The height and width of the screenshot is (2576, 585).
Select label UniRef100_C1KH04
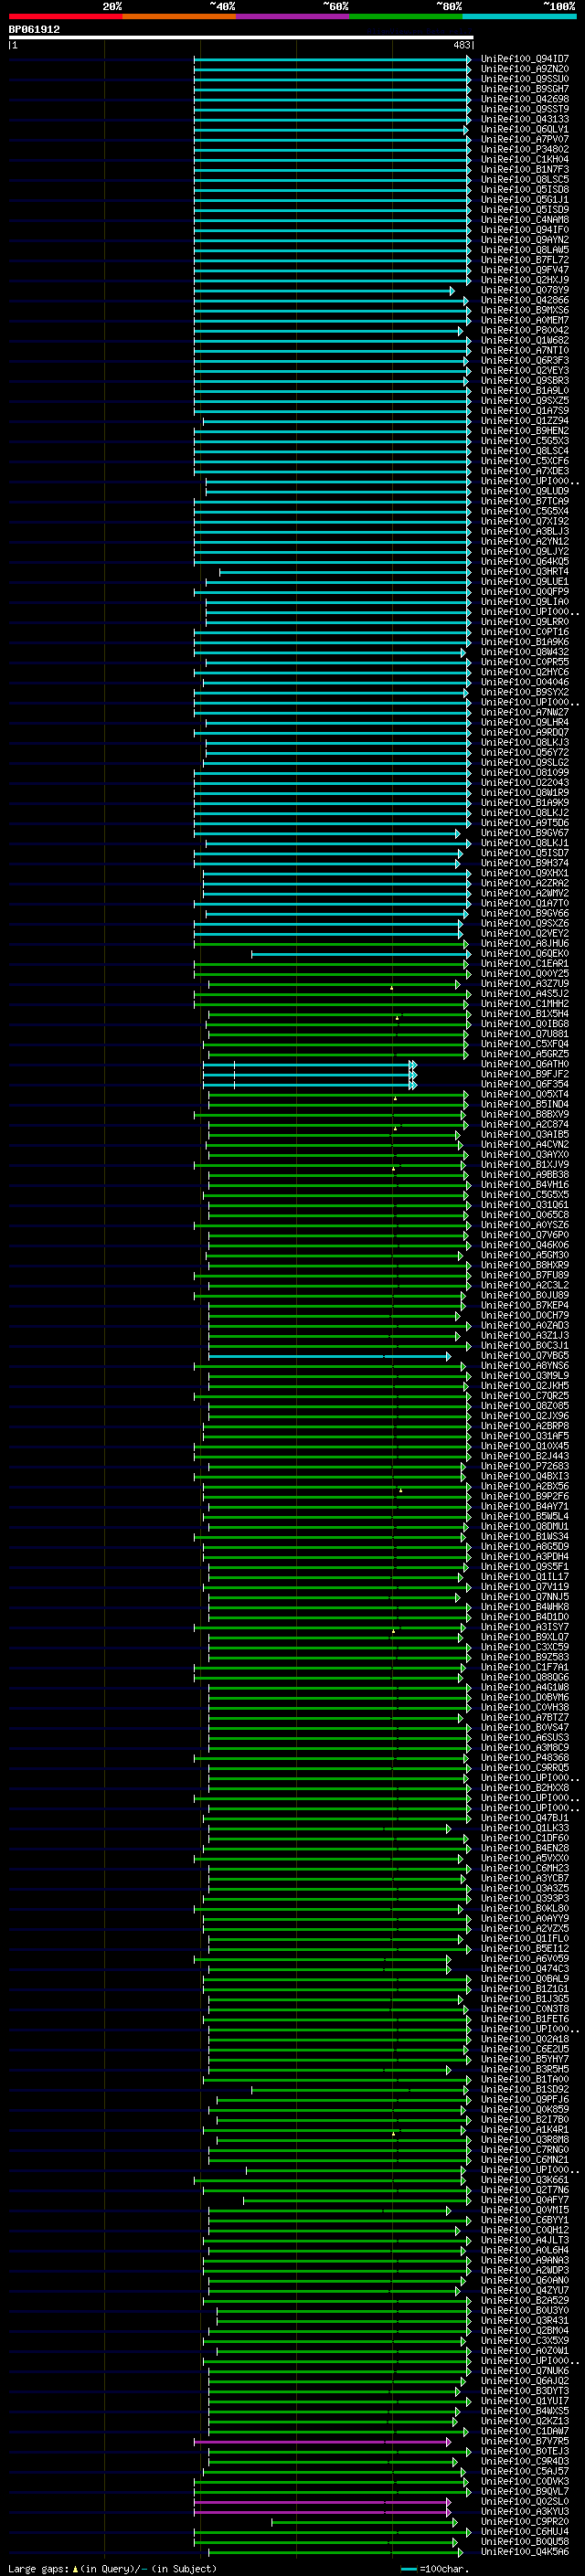(525, 160)
